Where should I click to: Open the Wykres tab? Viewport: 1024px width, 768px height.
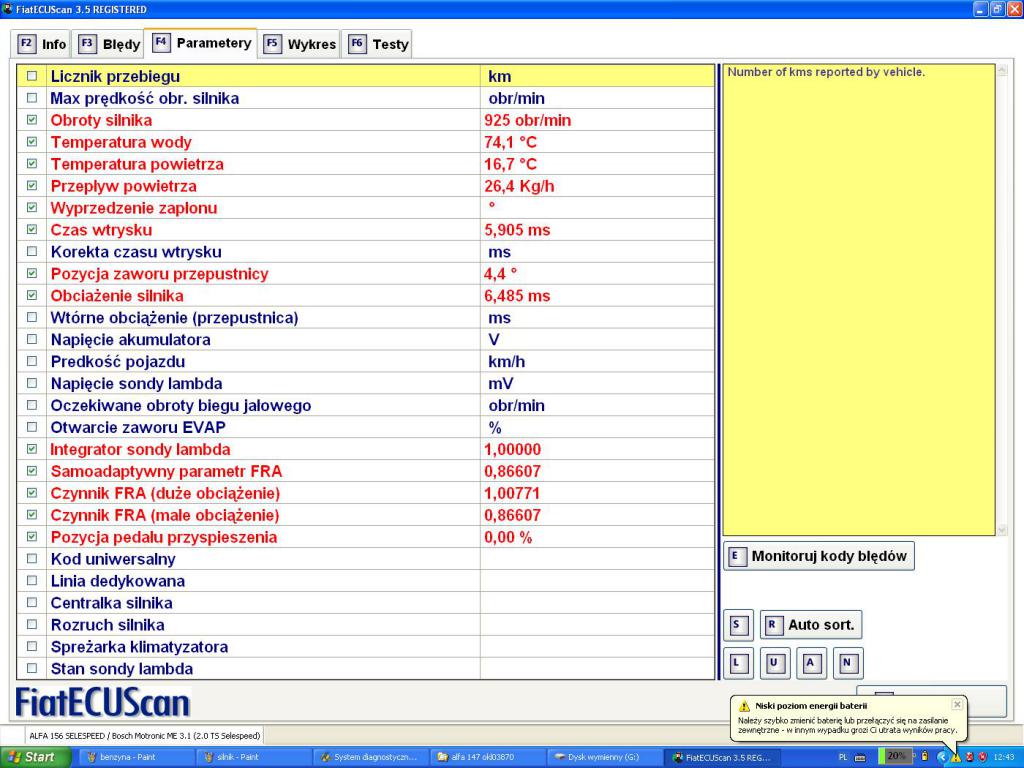[300, 44]
